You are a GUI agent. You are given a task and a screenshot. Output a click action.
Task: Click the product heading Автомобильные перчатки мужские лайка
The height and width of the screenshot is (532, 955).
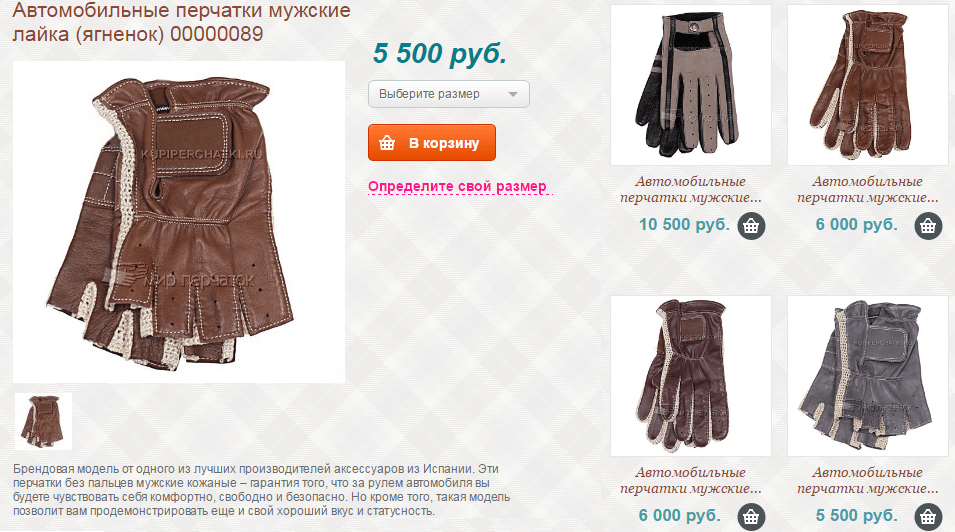pos(181,22)
